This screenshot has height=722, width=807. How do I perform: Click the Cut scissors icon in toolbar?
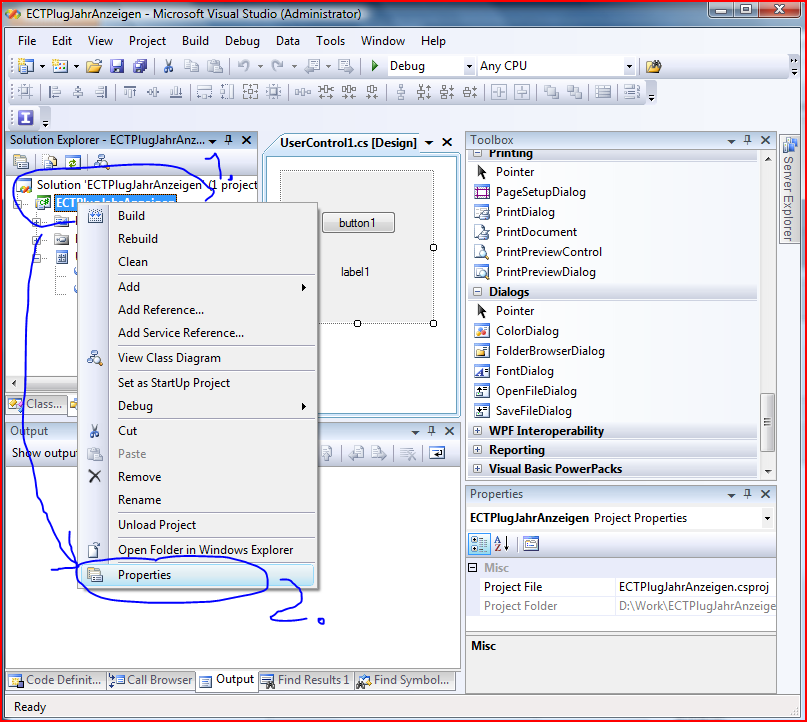click(168, 66)
